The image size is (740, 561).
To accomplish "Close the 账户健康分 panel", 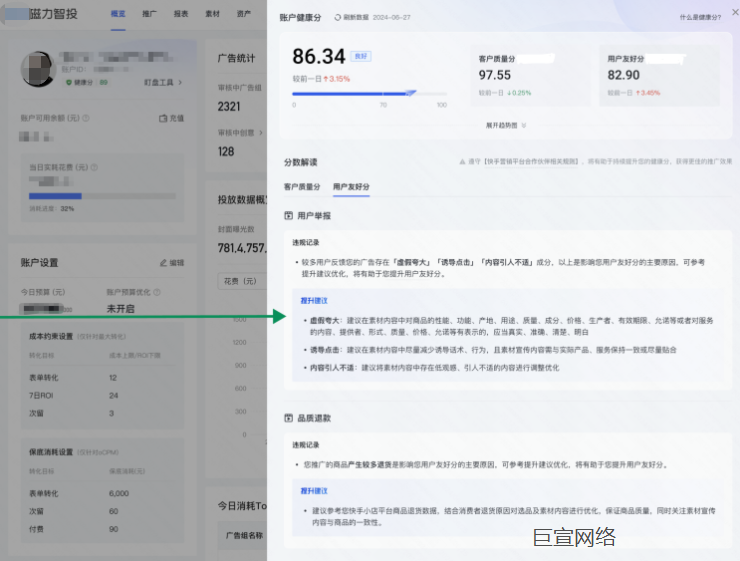I will pyautogui.click(x=735, y=13).
